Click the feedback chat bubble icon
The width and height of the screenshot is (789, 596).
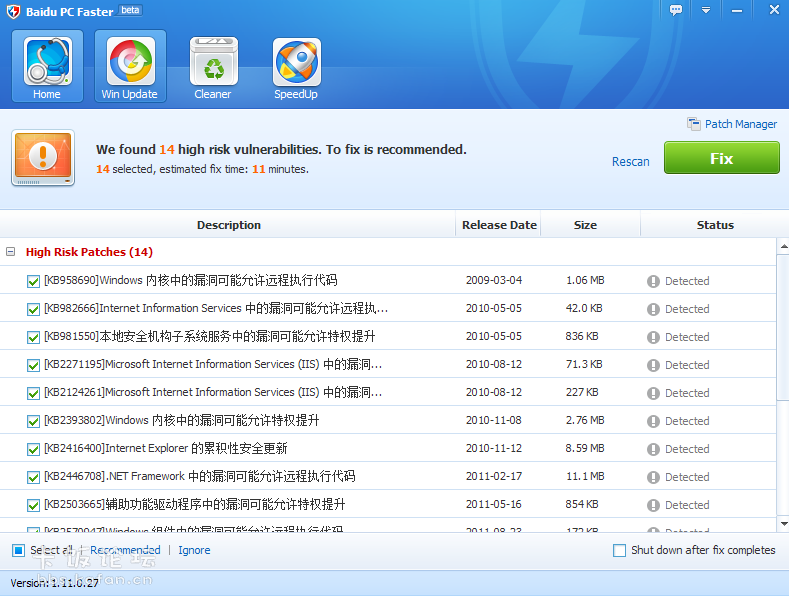[676, 10]
